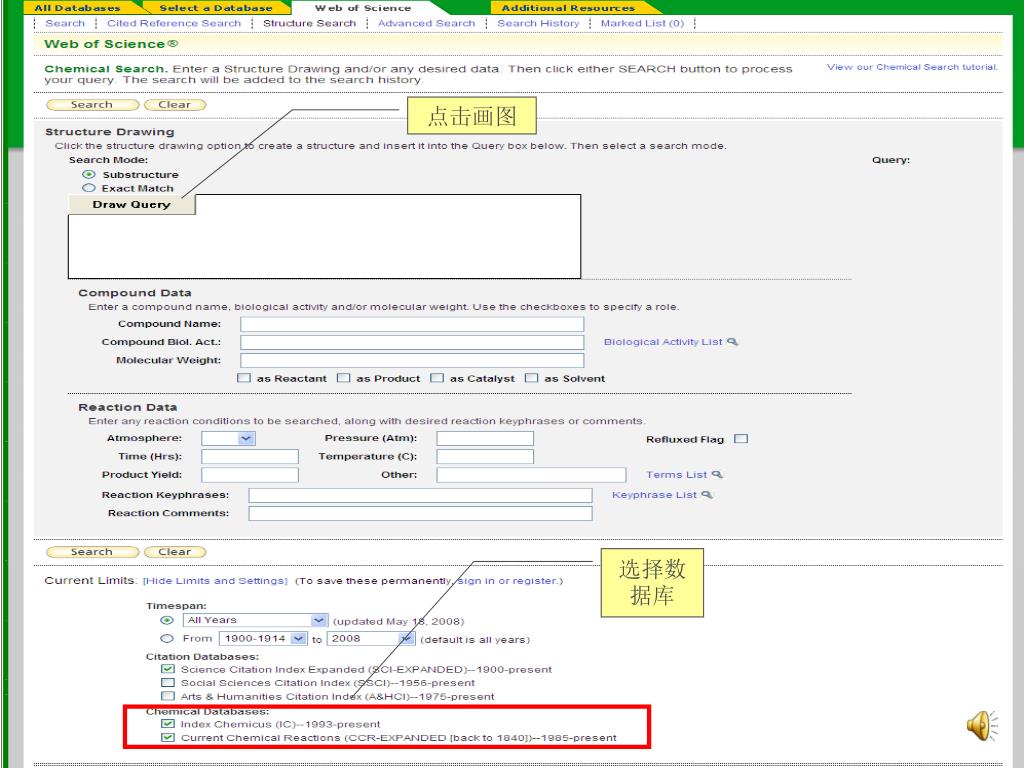
Task: Click the Compound Biol. Act. field
Action: pyautogui.click(x=412, y=342)
